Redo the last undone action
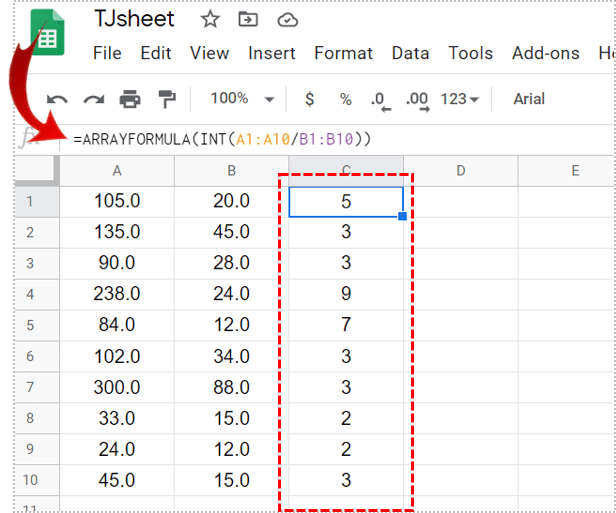The width and height of the screenshot is (616, 513). tap(93, 99)
